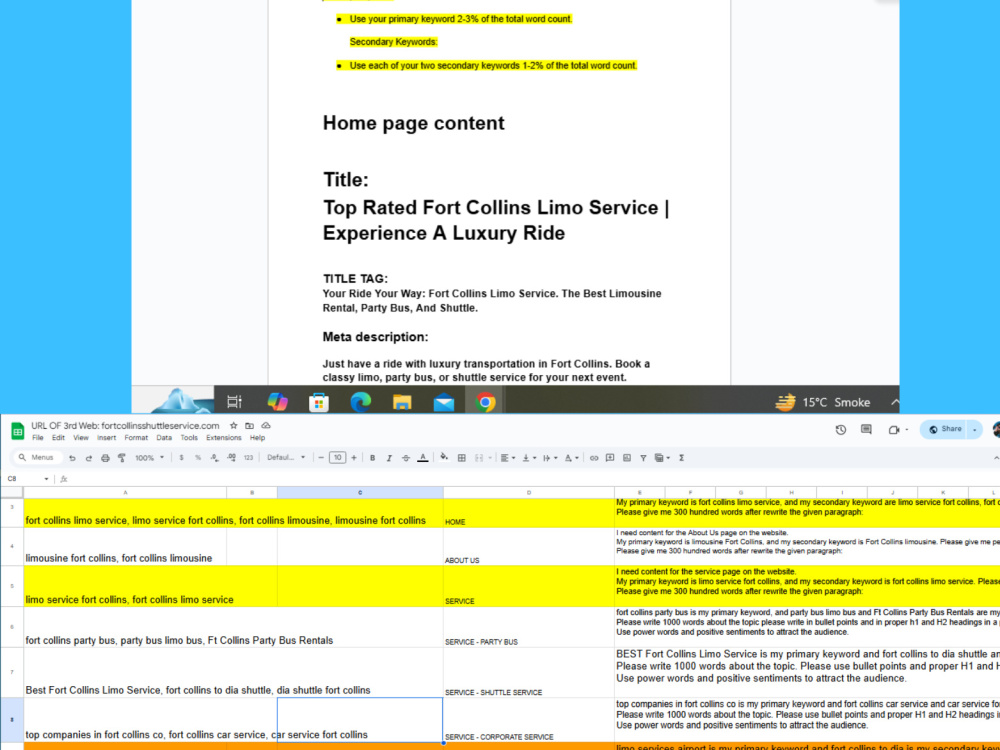Insert a chart from the toolbar
Image resolution: width=1000 pixels, height=750 pixels.
pyautogui.click(x=627, y=458)
